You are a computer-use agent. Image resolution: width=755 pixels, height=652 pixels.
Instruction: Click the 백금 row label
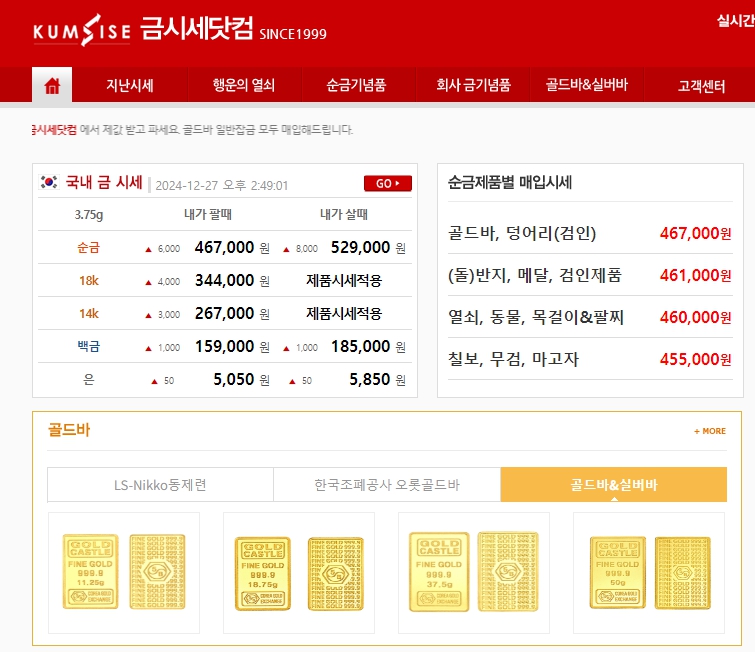89,346
